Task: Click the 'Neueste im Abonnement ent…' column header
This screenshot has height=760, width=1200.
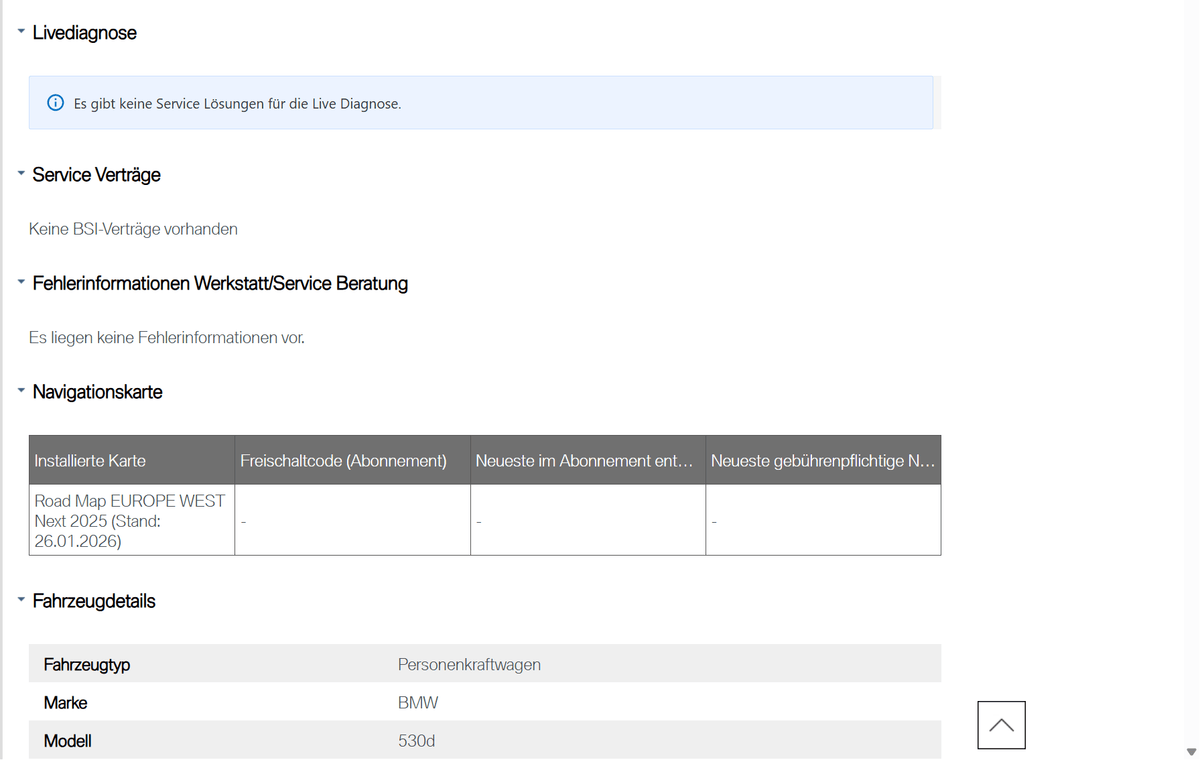Action: (588, 460)
